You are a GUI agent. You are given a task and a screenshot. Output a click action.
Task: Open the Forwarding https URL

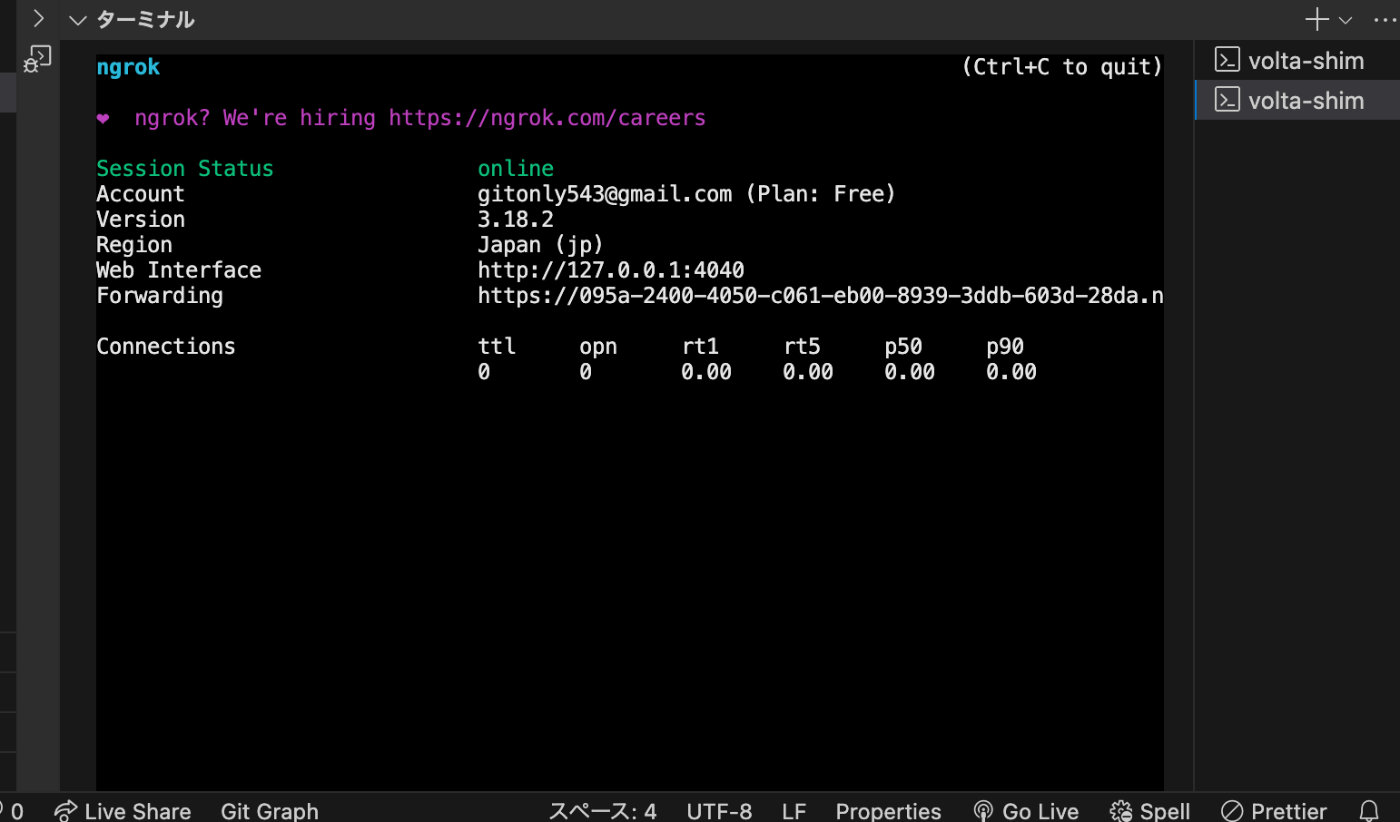(820, 296)
